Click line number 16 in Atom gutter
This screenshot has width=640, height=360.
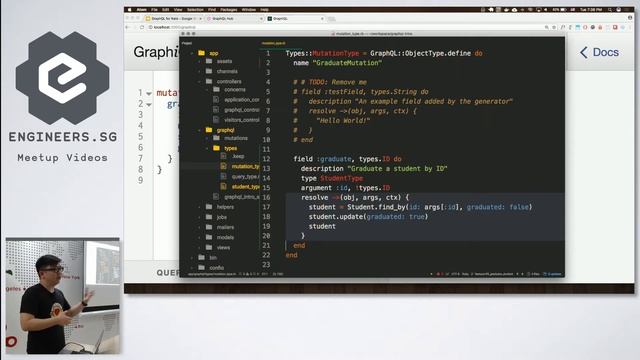pyautogui.click(x=266, y=198)
